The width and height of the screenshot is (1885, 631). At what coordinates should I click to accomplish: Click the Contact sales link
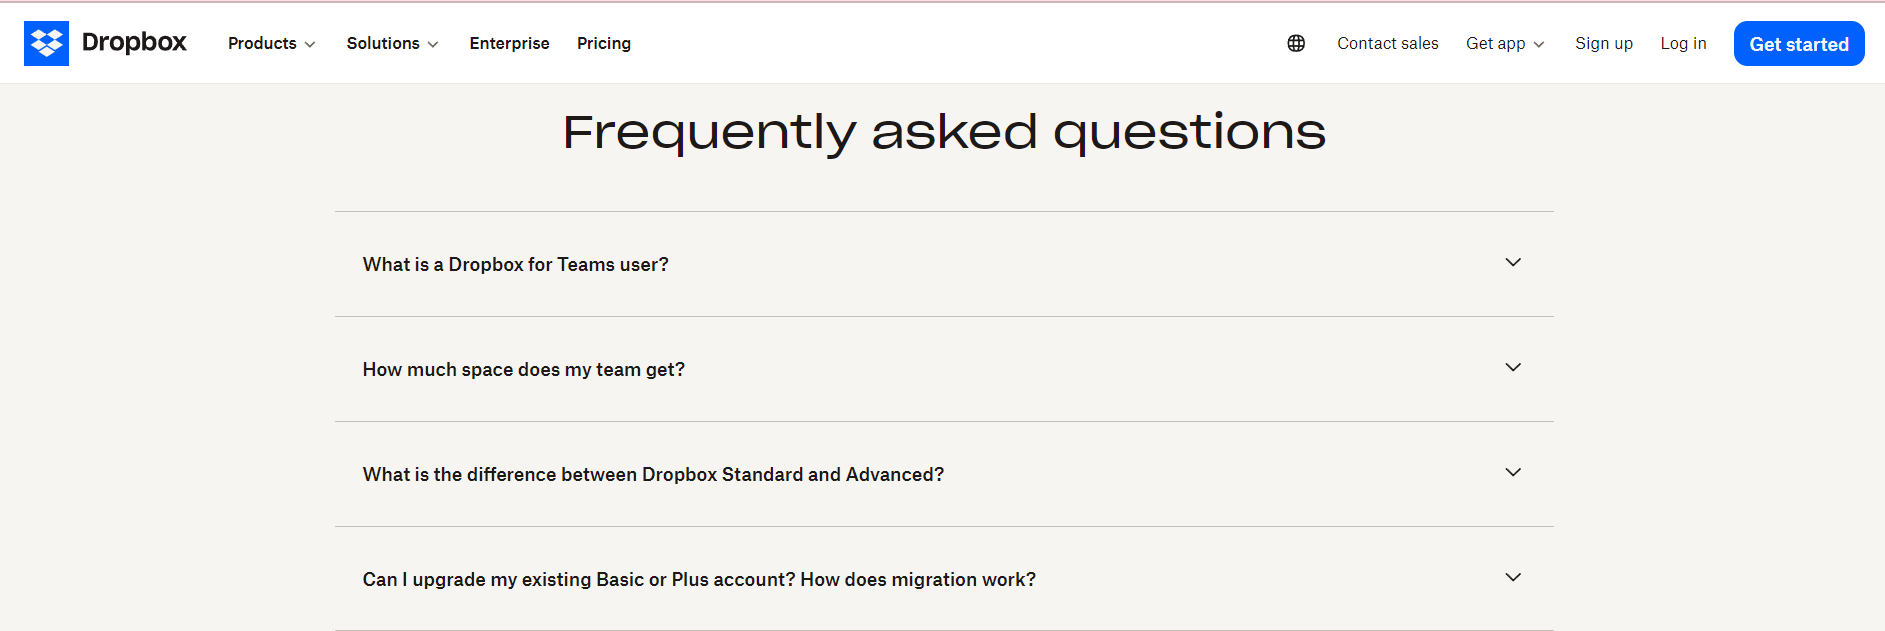[x=1387, y=43]
